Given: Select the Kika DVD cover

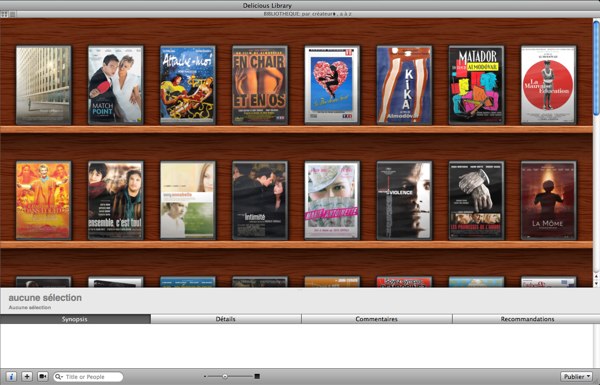Looking at the screenshot, I should (x=404, y=85).
